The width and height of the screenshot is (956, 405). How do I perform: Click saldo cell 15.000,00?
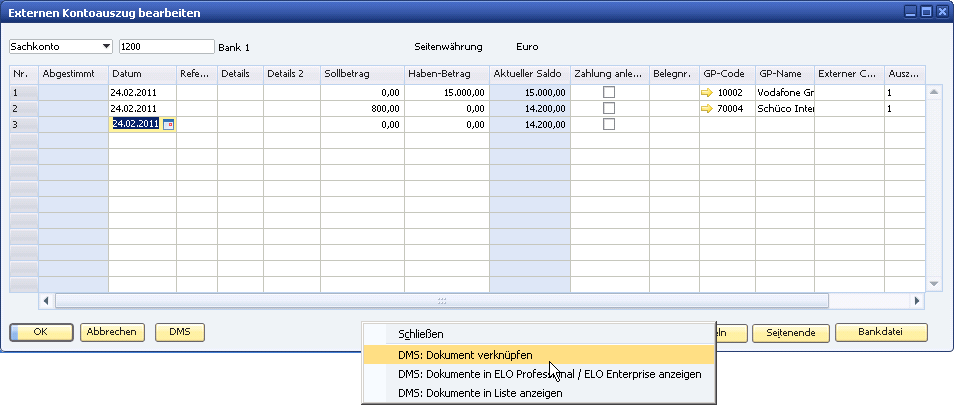point(530,93)
